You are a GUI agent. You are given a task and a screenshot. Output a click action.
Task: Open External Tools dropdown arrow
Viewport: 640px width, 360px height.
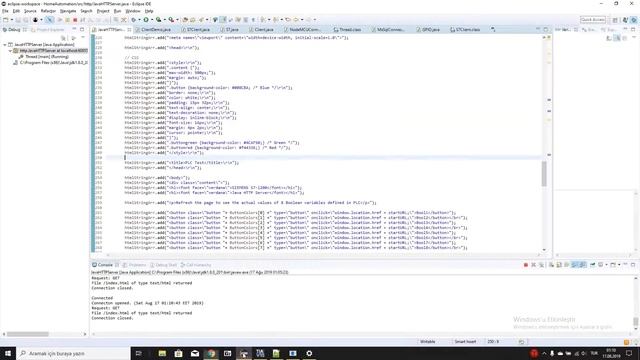[177, 20]
